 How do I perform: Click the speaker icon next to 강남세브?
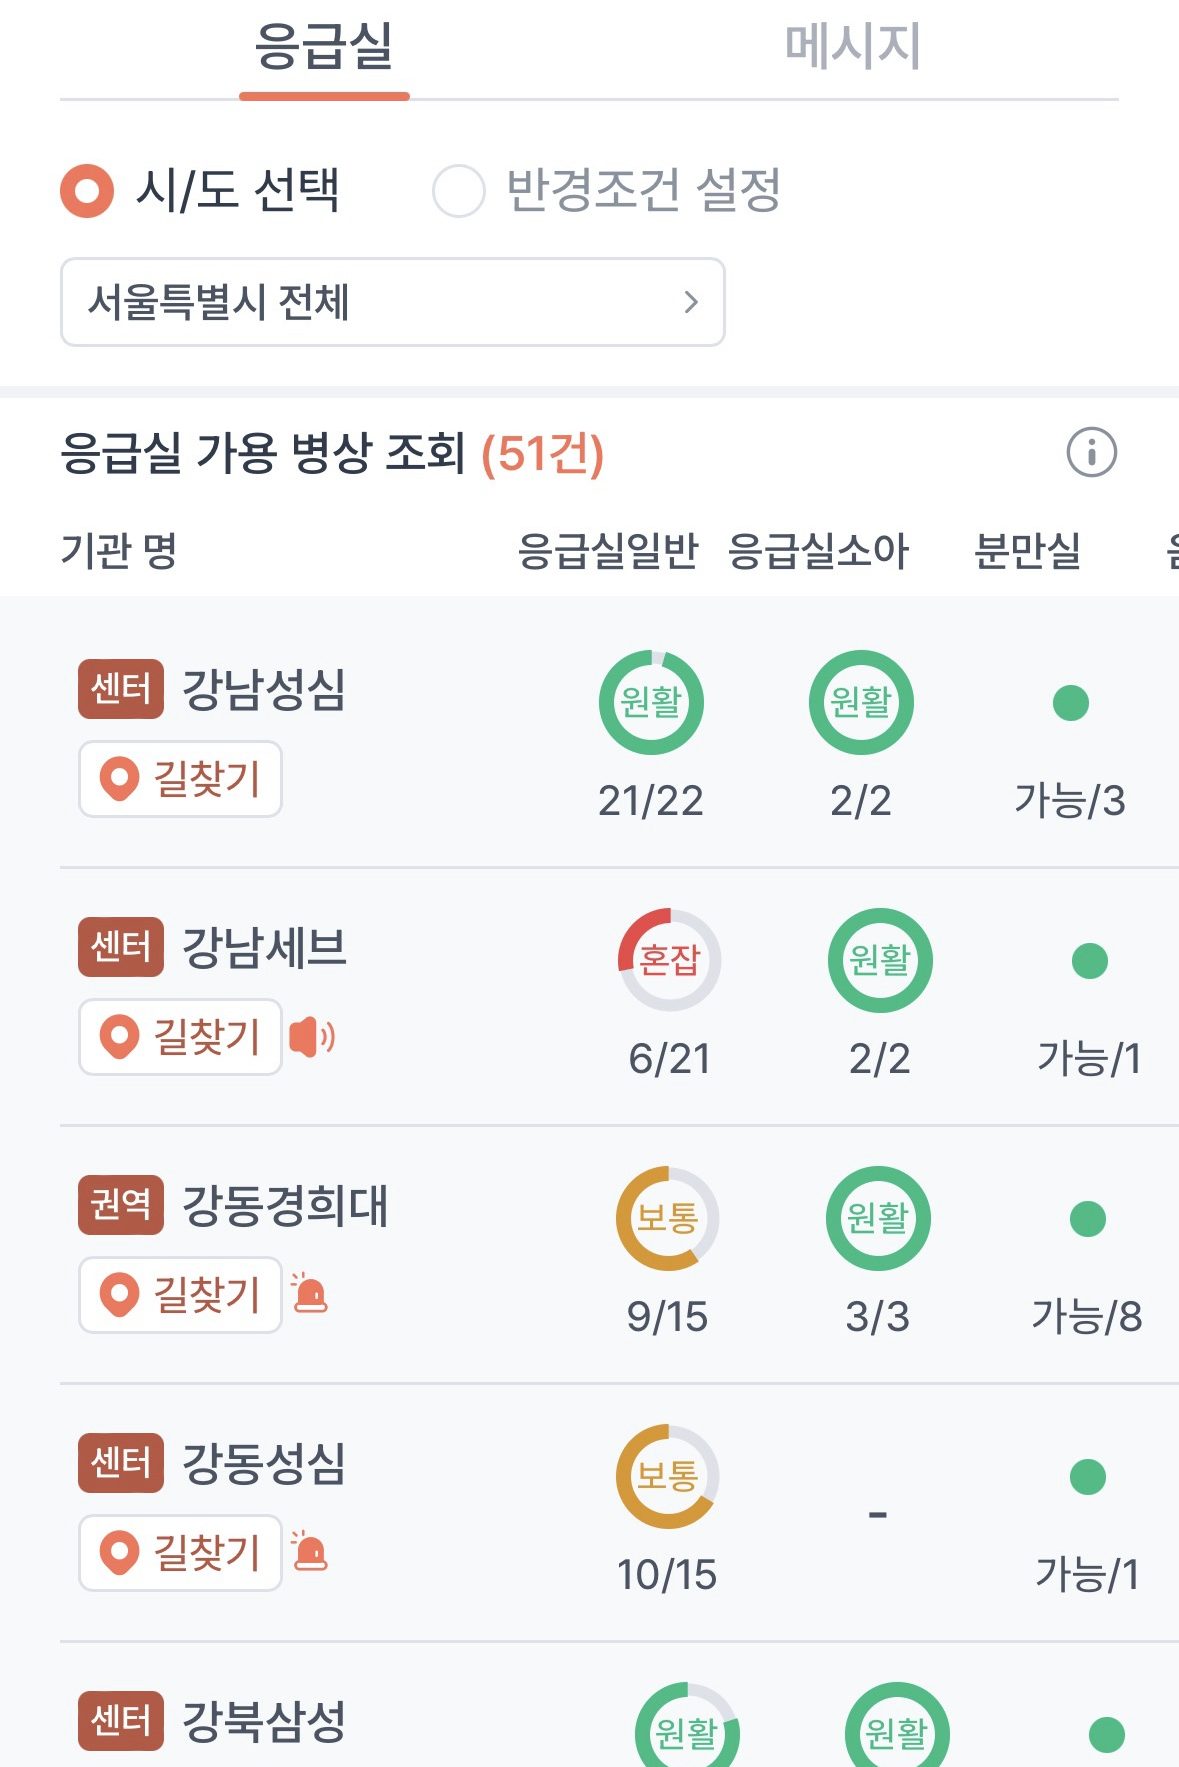tap(312, 1037)
